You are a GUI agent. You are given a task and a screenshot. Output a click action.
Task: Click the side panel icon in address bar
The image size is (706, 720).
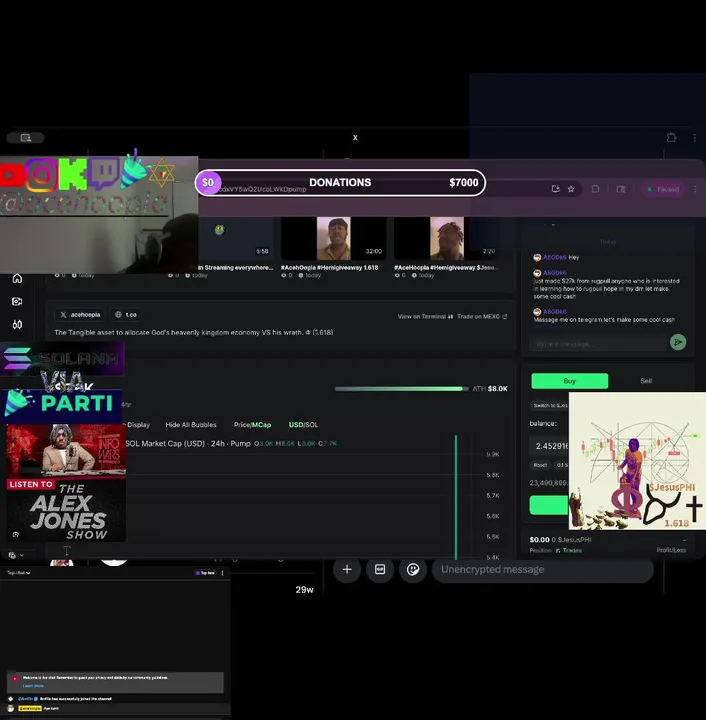click(x=621, y=189)
